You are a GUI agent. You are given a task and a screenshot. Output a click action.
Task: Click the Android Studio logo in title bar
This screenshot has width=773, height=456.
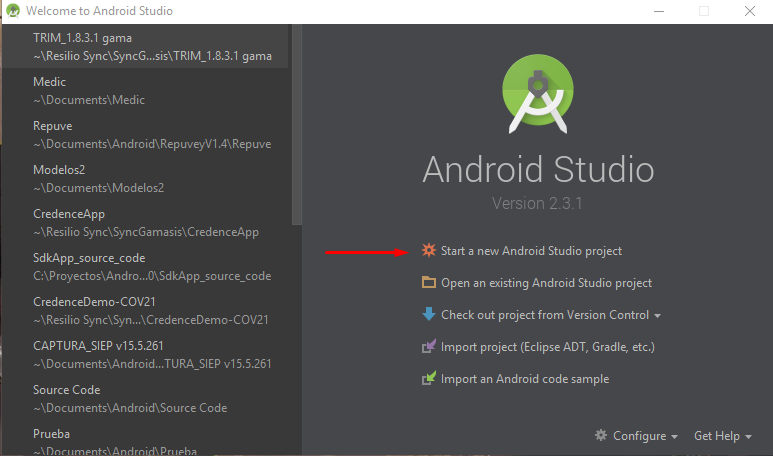click(x=13, y=11)
